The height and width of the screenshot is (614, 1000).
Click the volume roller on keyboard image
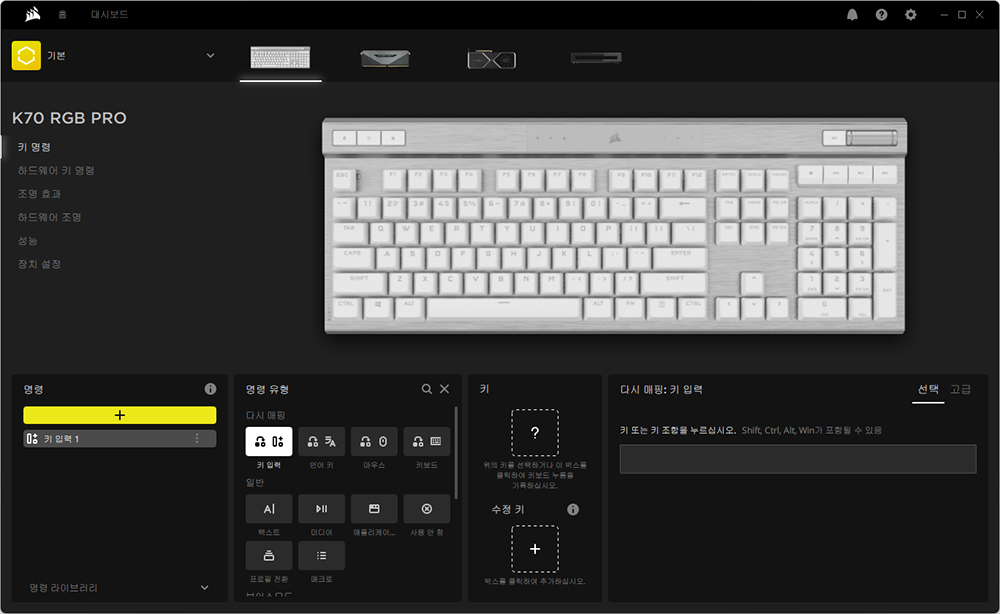(872, 138)
